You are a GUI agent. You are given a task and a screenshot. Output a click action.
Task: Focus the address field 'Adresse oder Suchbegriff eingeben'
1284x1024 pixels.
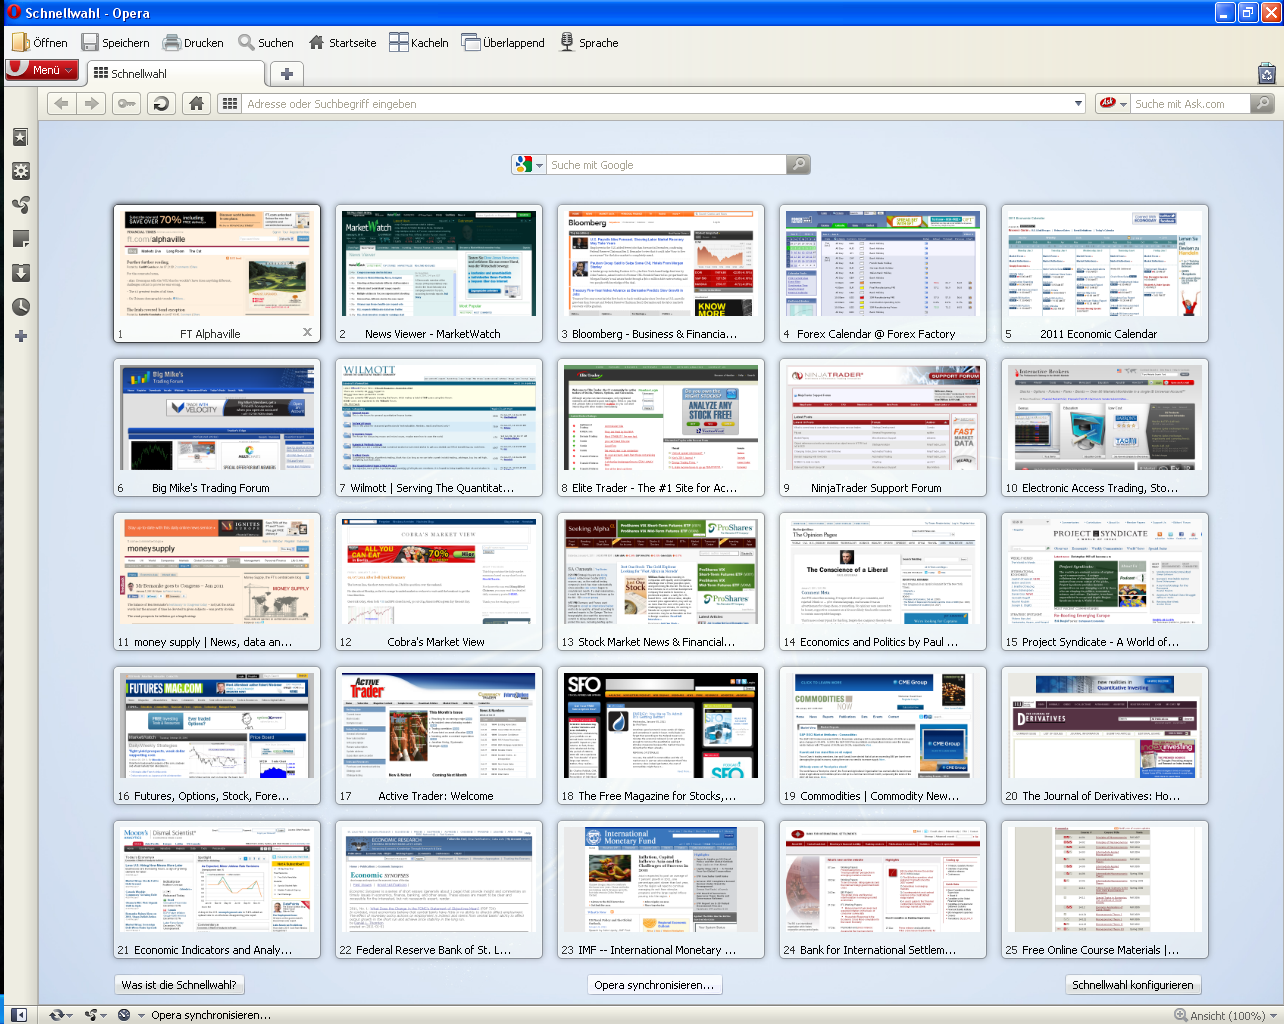coord(656,103)
